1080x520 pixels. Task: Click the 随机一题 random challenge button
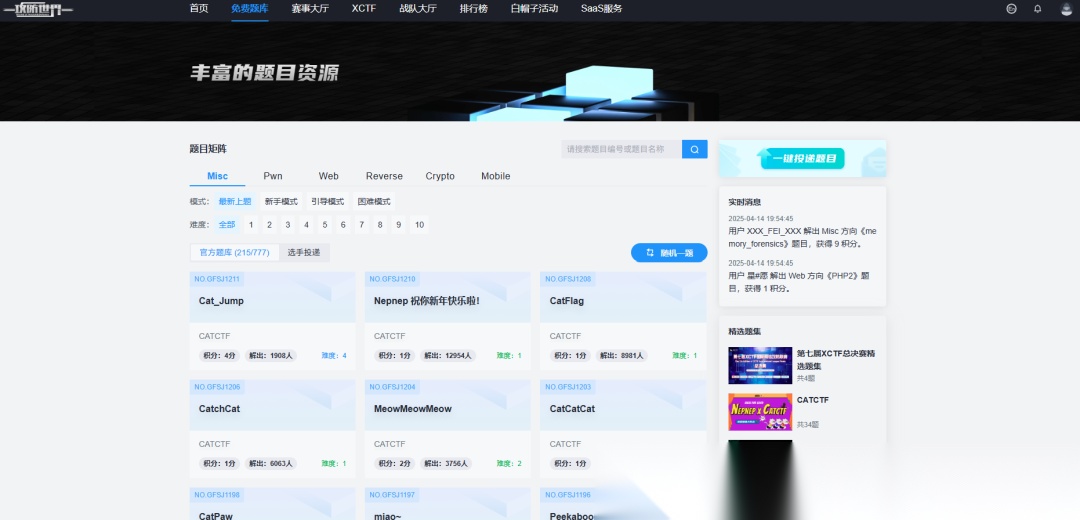coord(669,253)
